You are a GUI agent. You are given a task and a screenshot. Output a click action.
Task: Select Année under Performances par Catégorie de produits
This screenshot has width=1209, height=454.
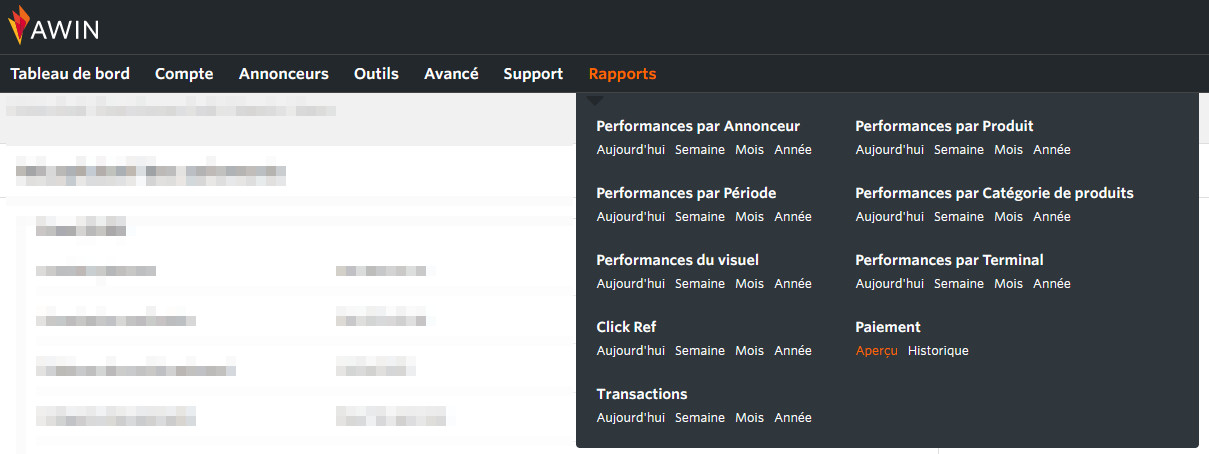(1052, 217)
